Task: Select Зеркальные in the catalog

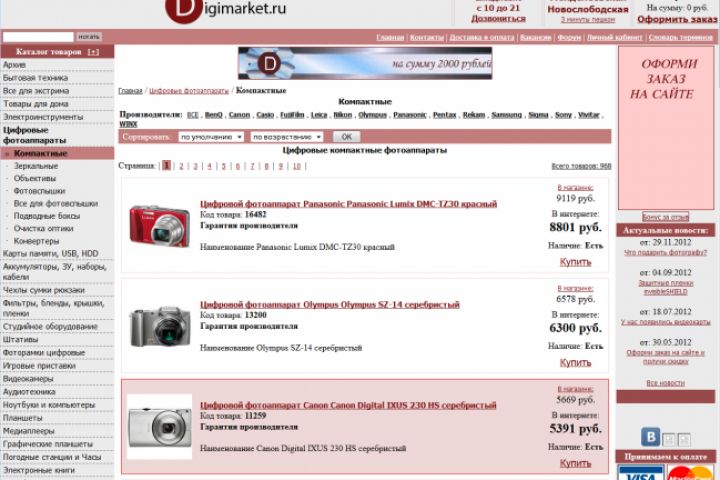Action: point(36,166)
